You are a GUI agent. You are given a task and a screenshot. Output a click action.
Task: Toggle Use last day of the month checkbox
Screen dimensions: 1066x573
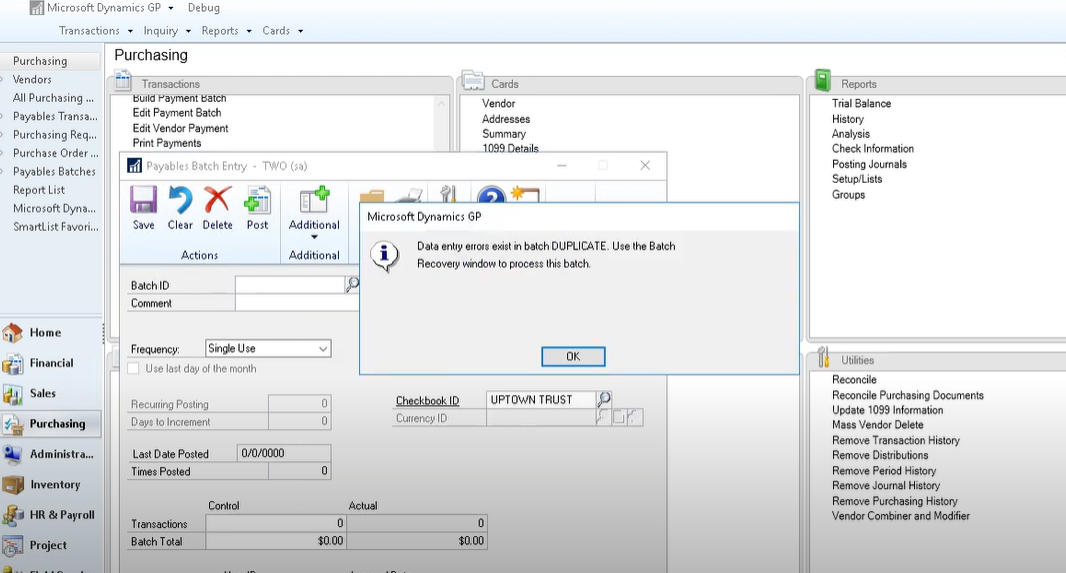click(134, 369)
